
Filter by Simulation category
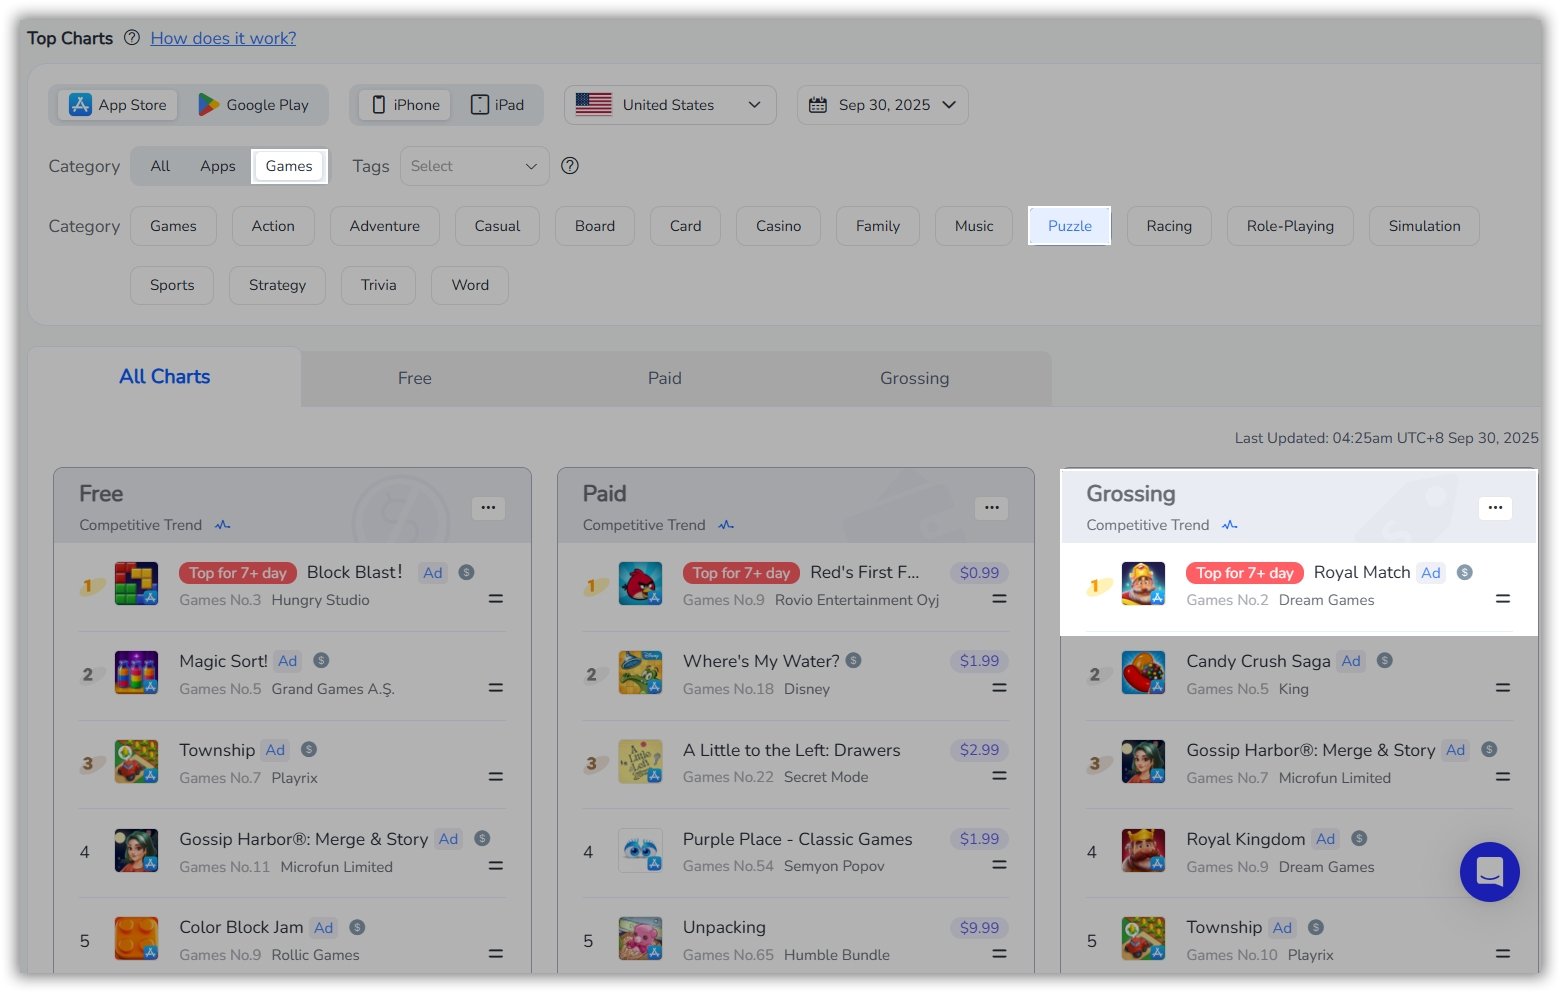pos(1424,226)
